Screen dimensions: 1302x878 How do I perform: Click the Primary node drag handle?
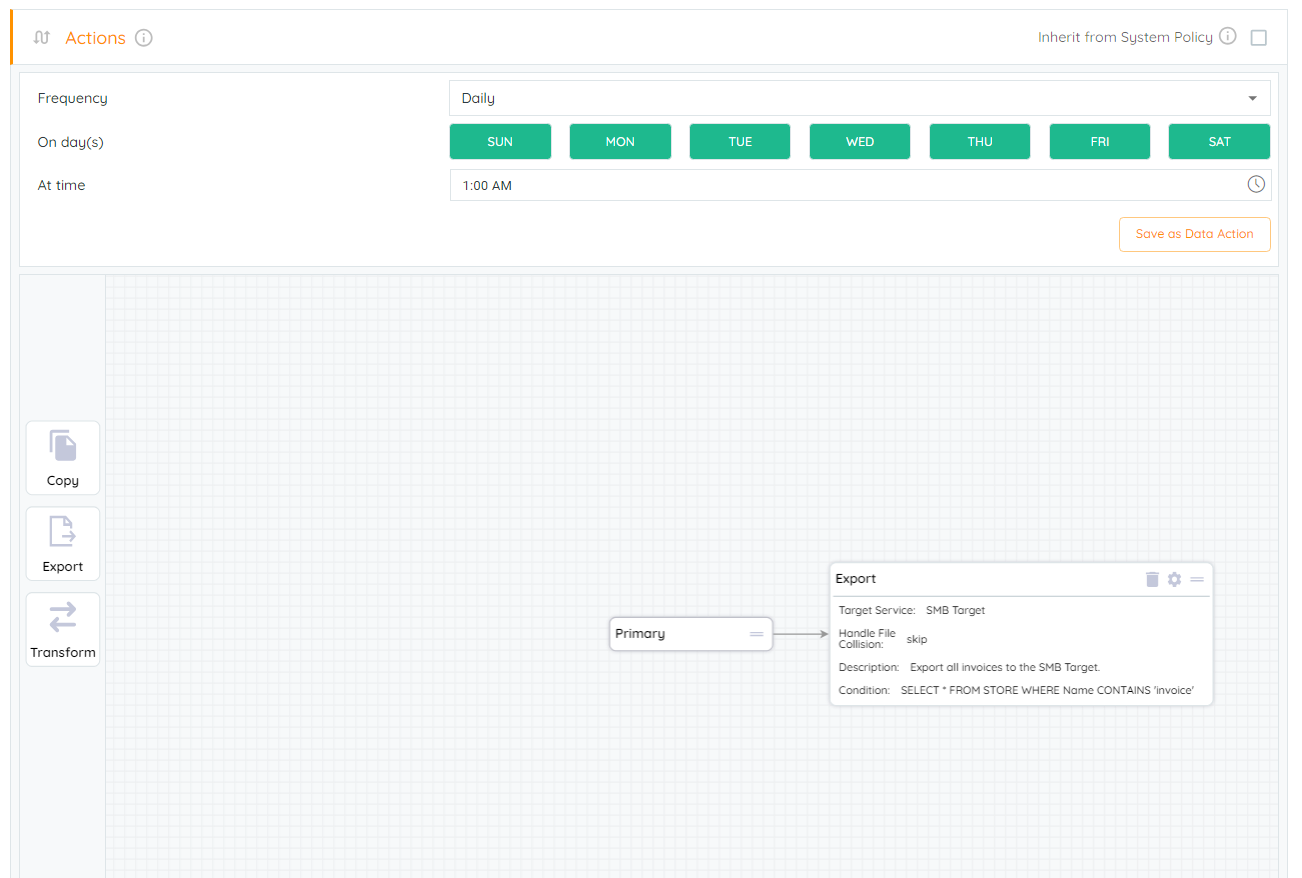tap(757, 634)
